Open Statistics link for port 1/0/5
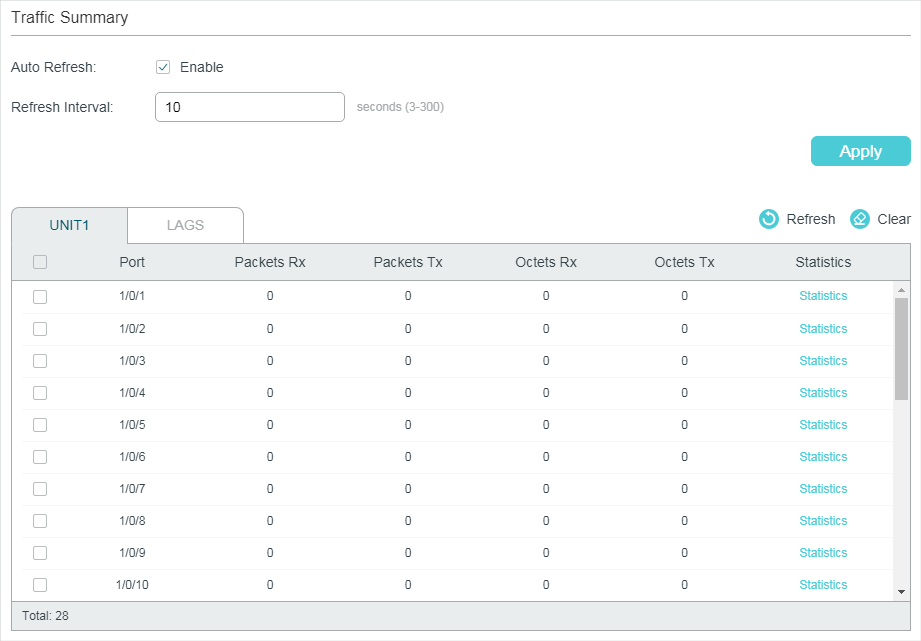Screen dimensions: 921x641 click(823, 425)
